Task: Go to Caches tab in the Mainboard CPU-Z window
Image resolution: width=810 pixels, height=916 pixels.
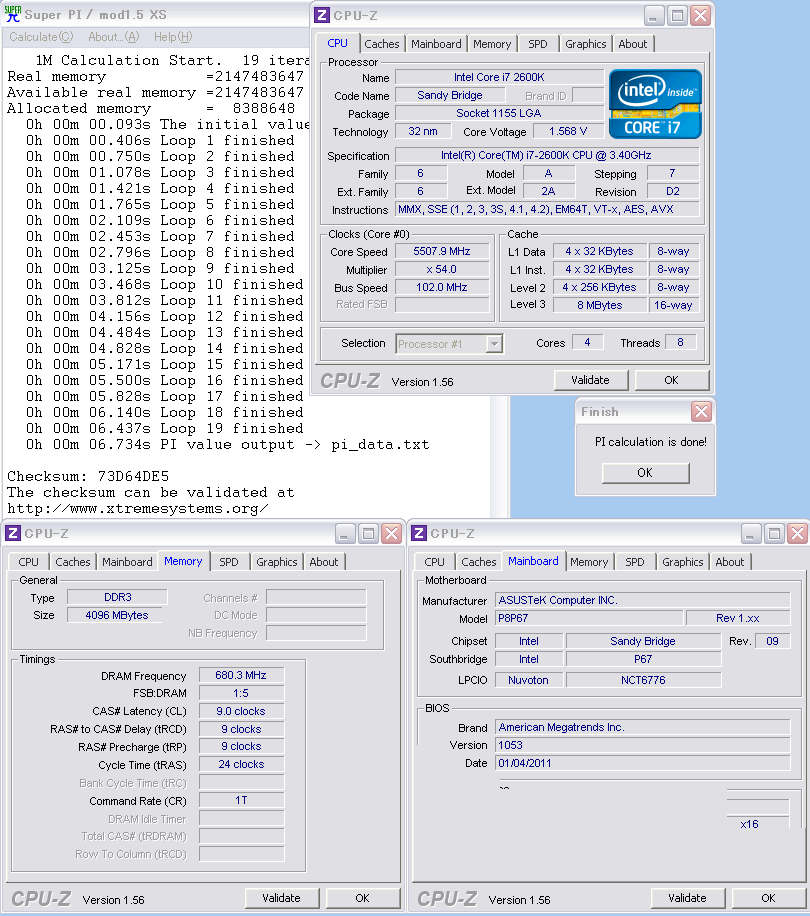Action: tap(479, 562)
